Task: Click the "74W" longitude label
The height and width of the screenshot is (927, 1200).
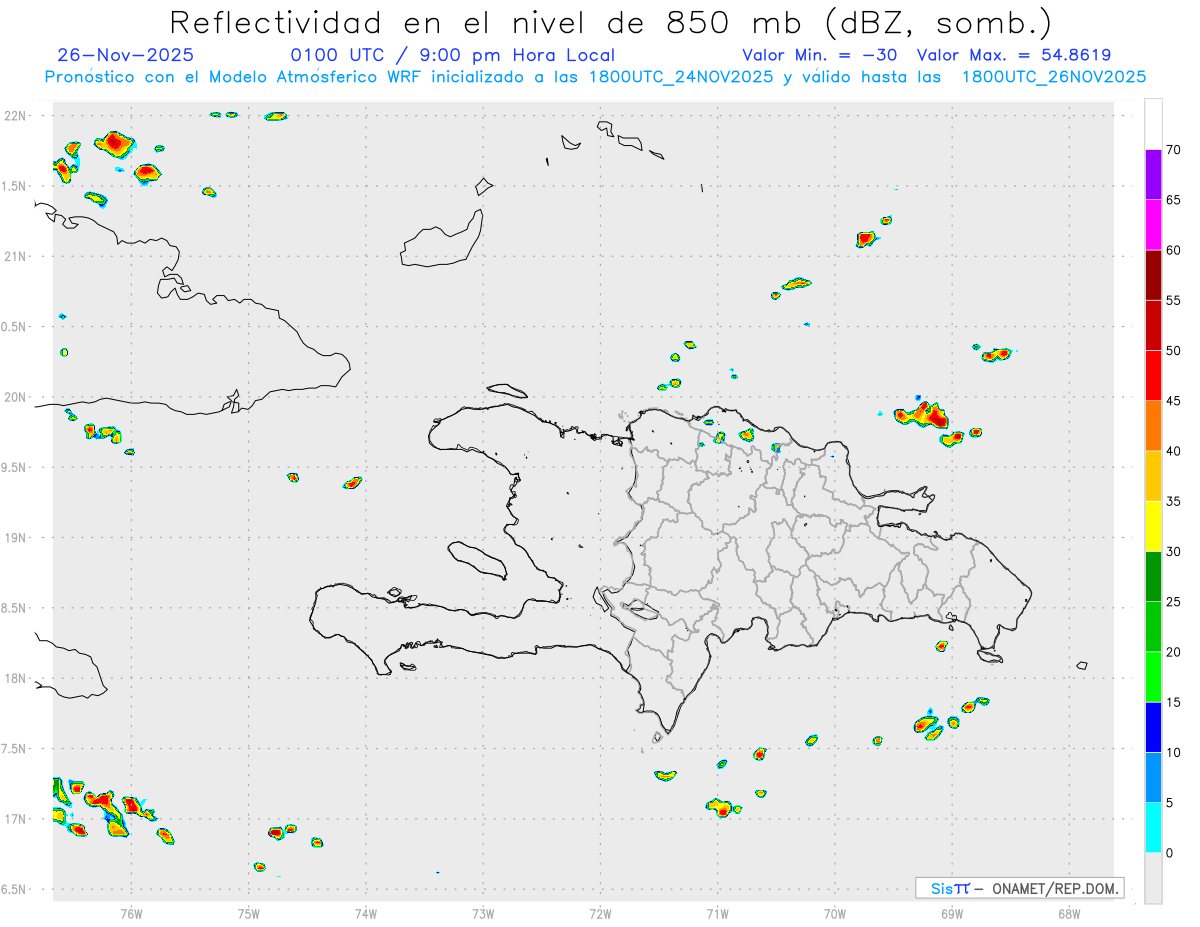Action: click(x=366, y=914)
